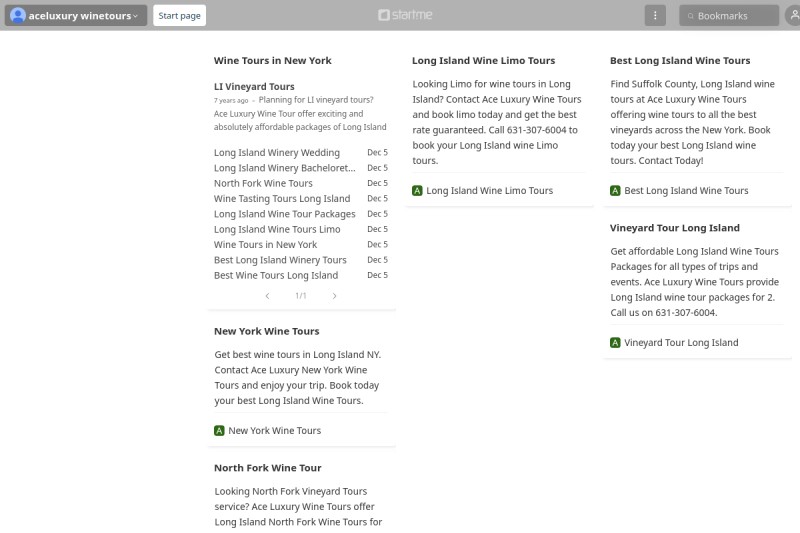This screenshot has width=800, height=533.
Task: Open the three-dot more options menu
Action: (x=655, y=15)
